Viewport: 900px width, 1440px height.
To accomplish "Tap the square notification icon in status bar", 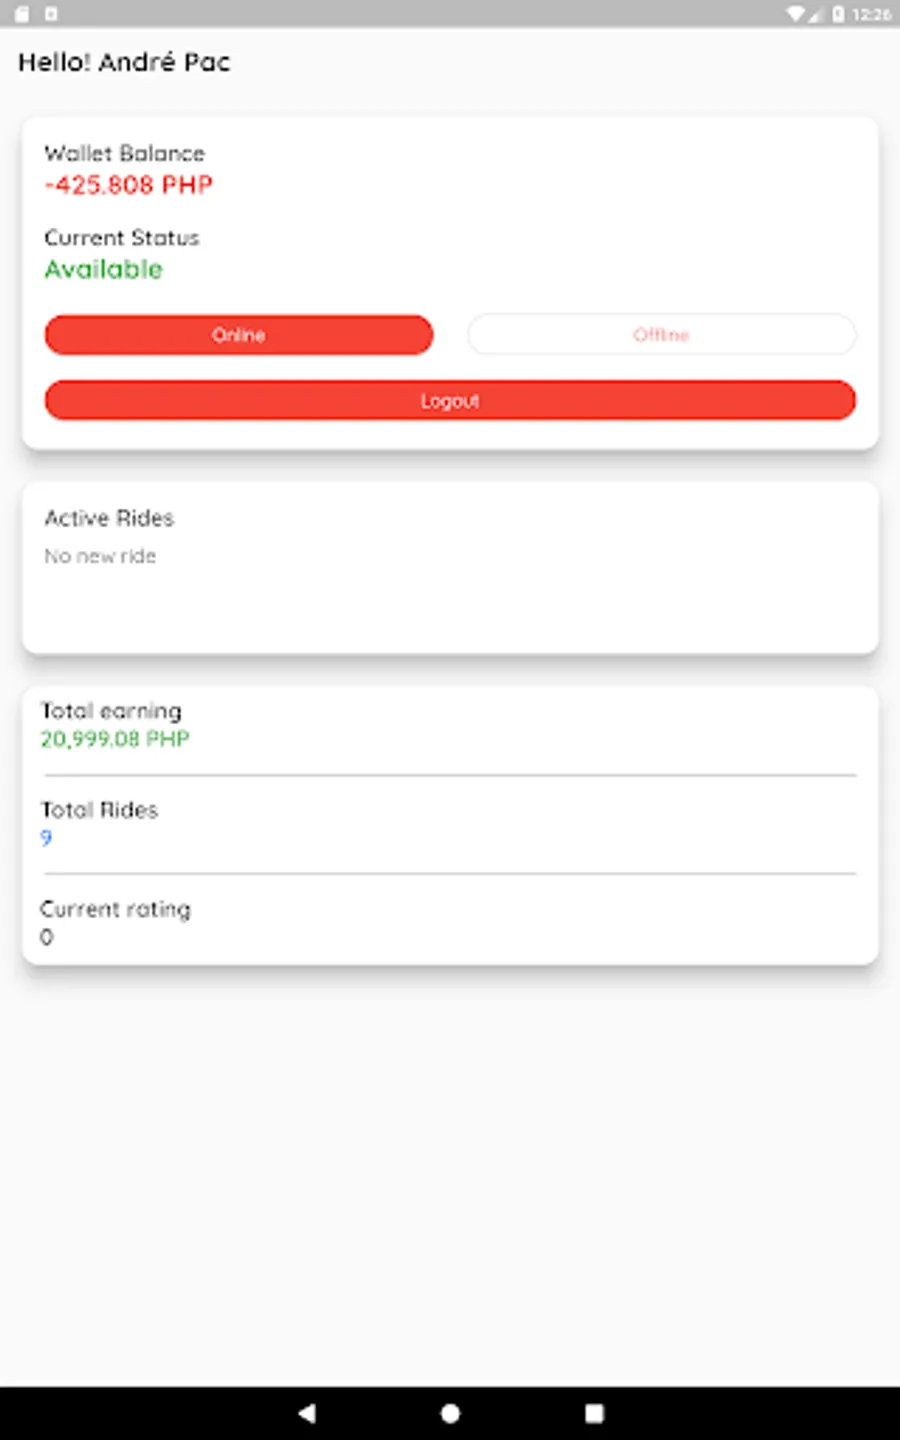I will 51,14.
